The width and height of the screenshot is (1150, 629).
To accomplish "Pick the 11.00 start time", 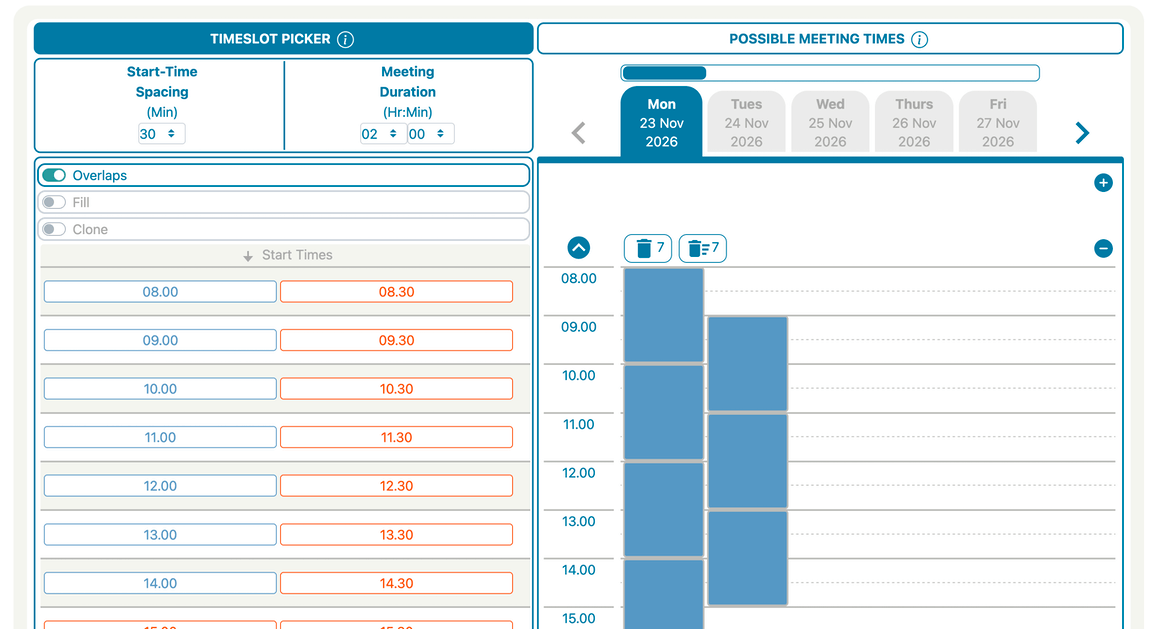I will coord(160,438).
